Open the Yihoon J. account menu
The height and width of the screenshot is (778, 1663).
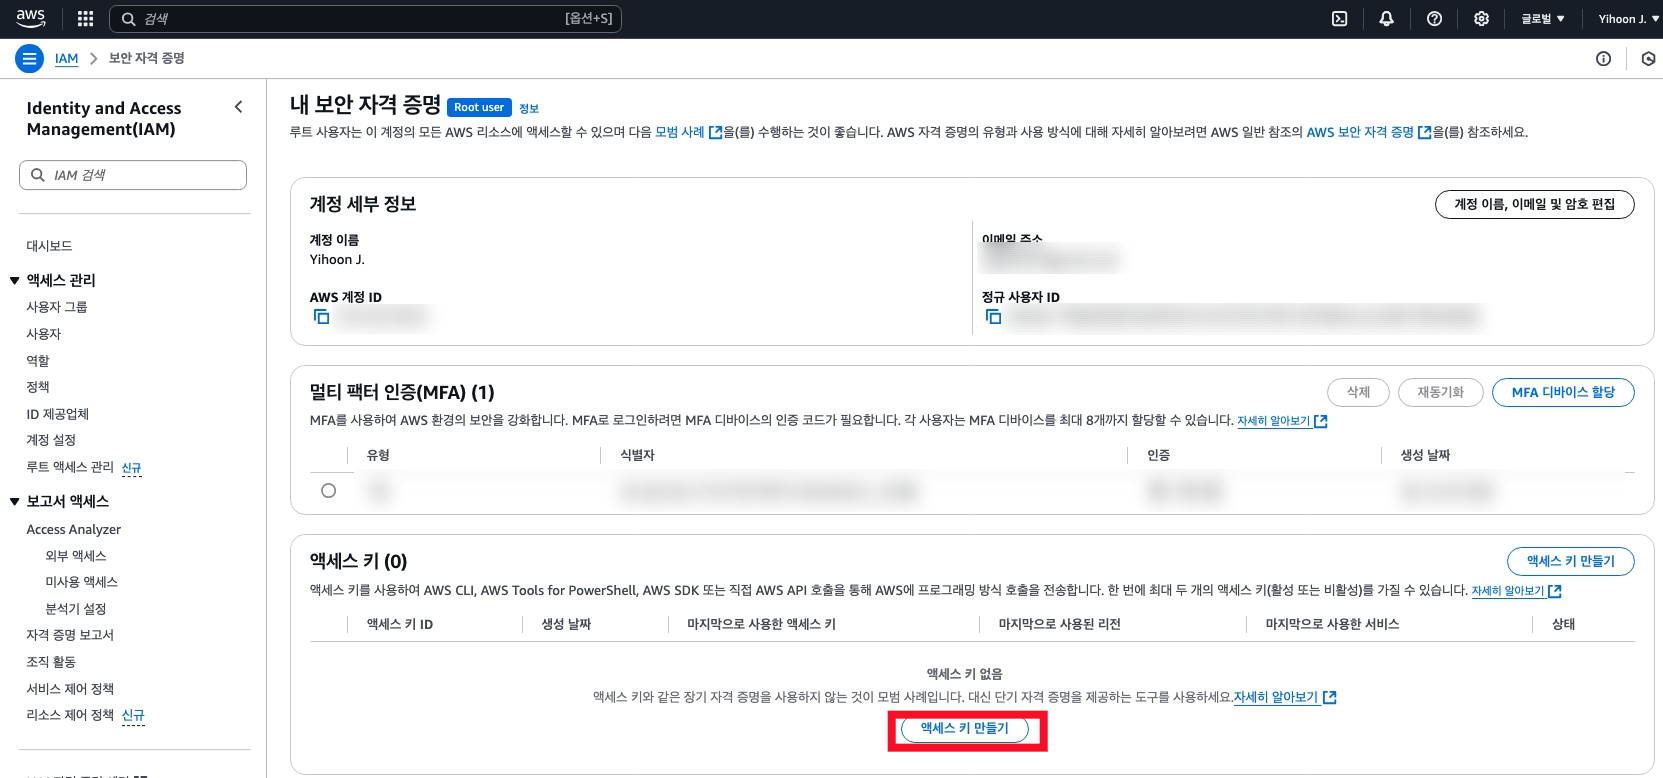coord(1629,18)
